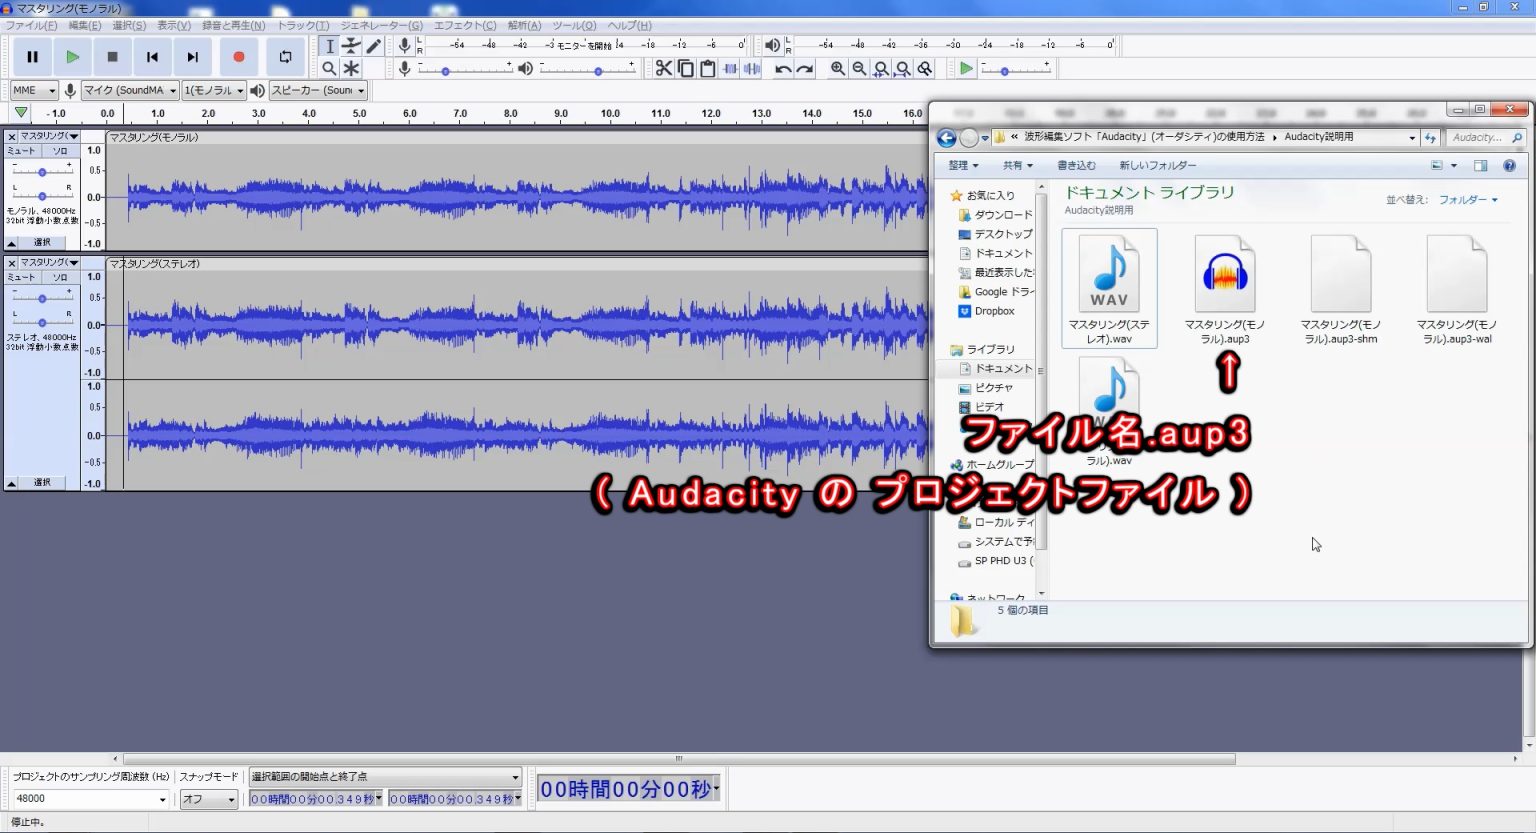Select the Multi-tool
Screen dimensions: 1536x833
tap(351, 68)
